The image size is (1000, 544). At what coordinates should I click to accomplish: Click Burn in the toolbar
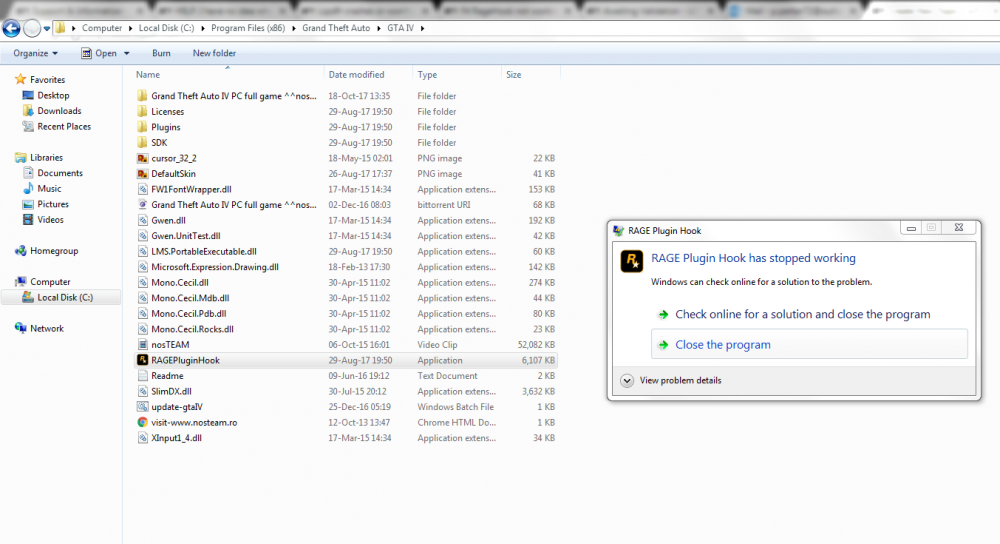click(x=161, y=53)
